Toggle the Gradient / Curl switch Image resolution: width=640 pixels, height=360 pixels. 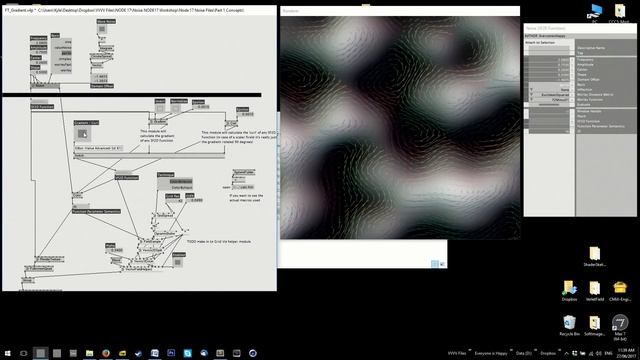coord(82,133)
